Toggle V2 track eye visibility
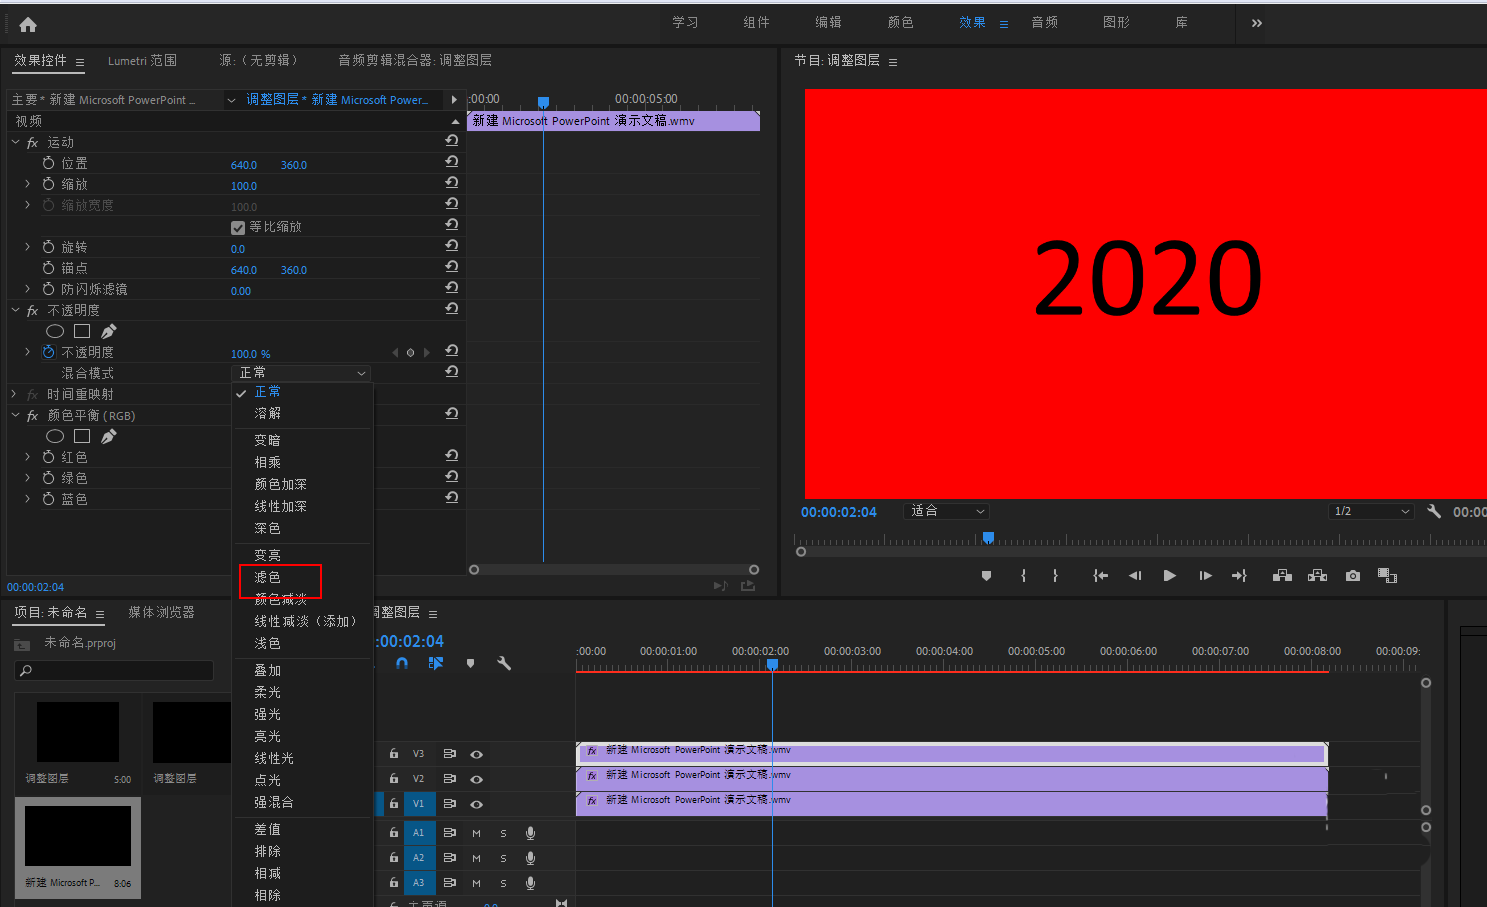Screen dimensions: 1487x907 tap(477, 779)
